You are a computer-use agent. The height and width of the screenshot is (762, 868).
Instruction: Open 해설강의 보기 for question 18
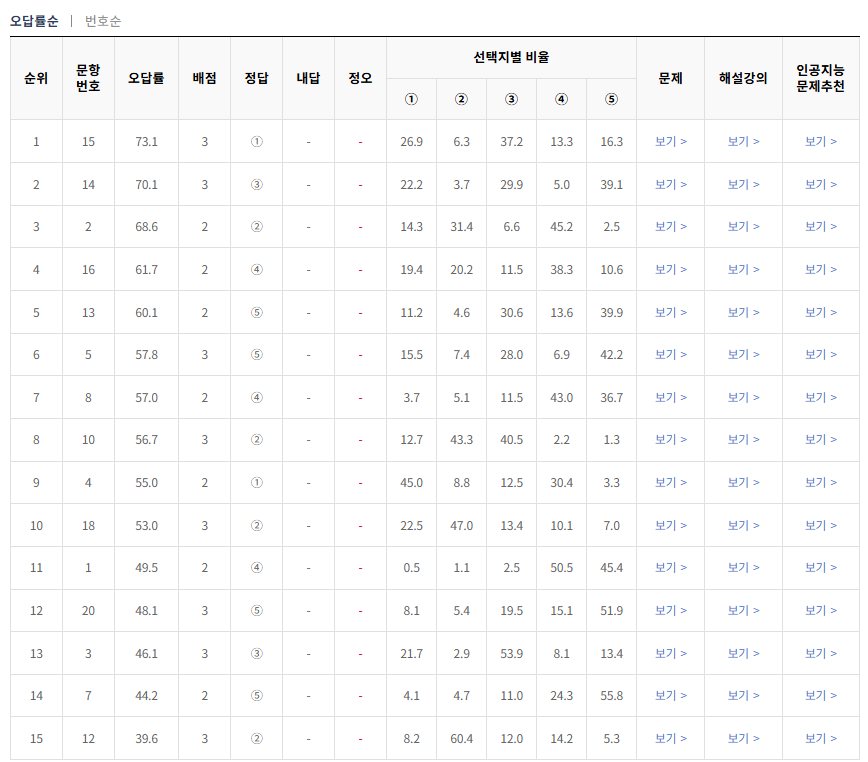[743, 525]
